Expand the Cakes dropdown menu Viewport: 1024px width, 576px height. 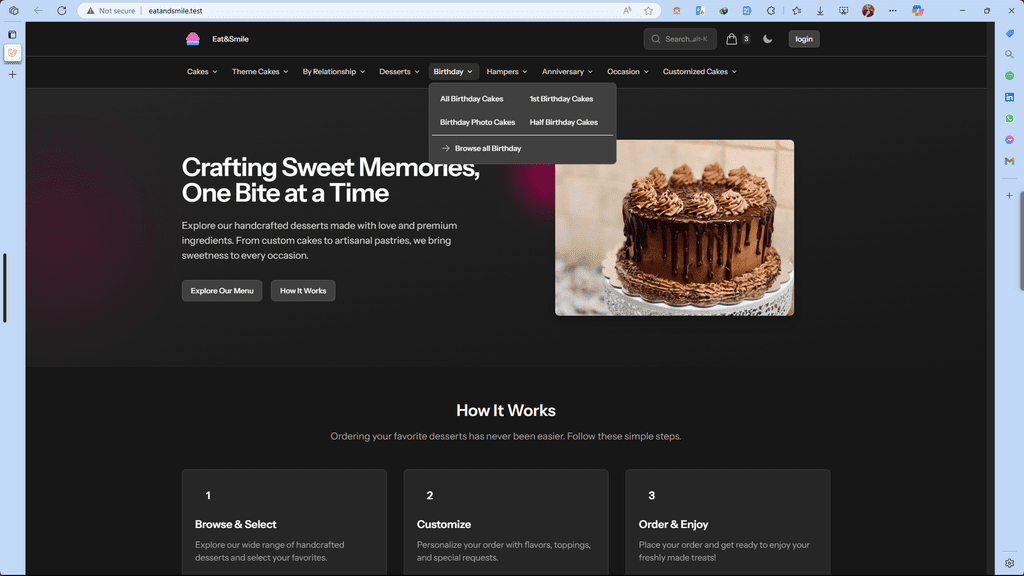[202, 71]
